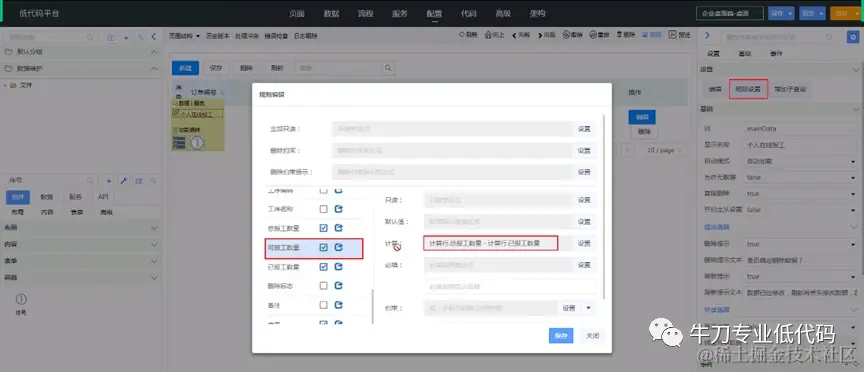This screenshot has height=372, width=864.
Task: Click the 历史版本 toolbar link
Action: (217, 36)
